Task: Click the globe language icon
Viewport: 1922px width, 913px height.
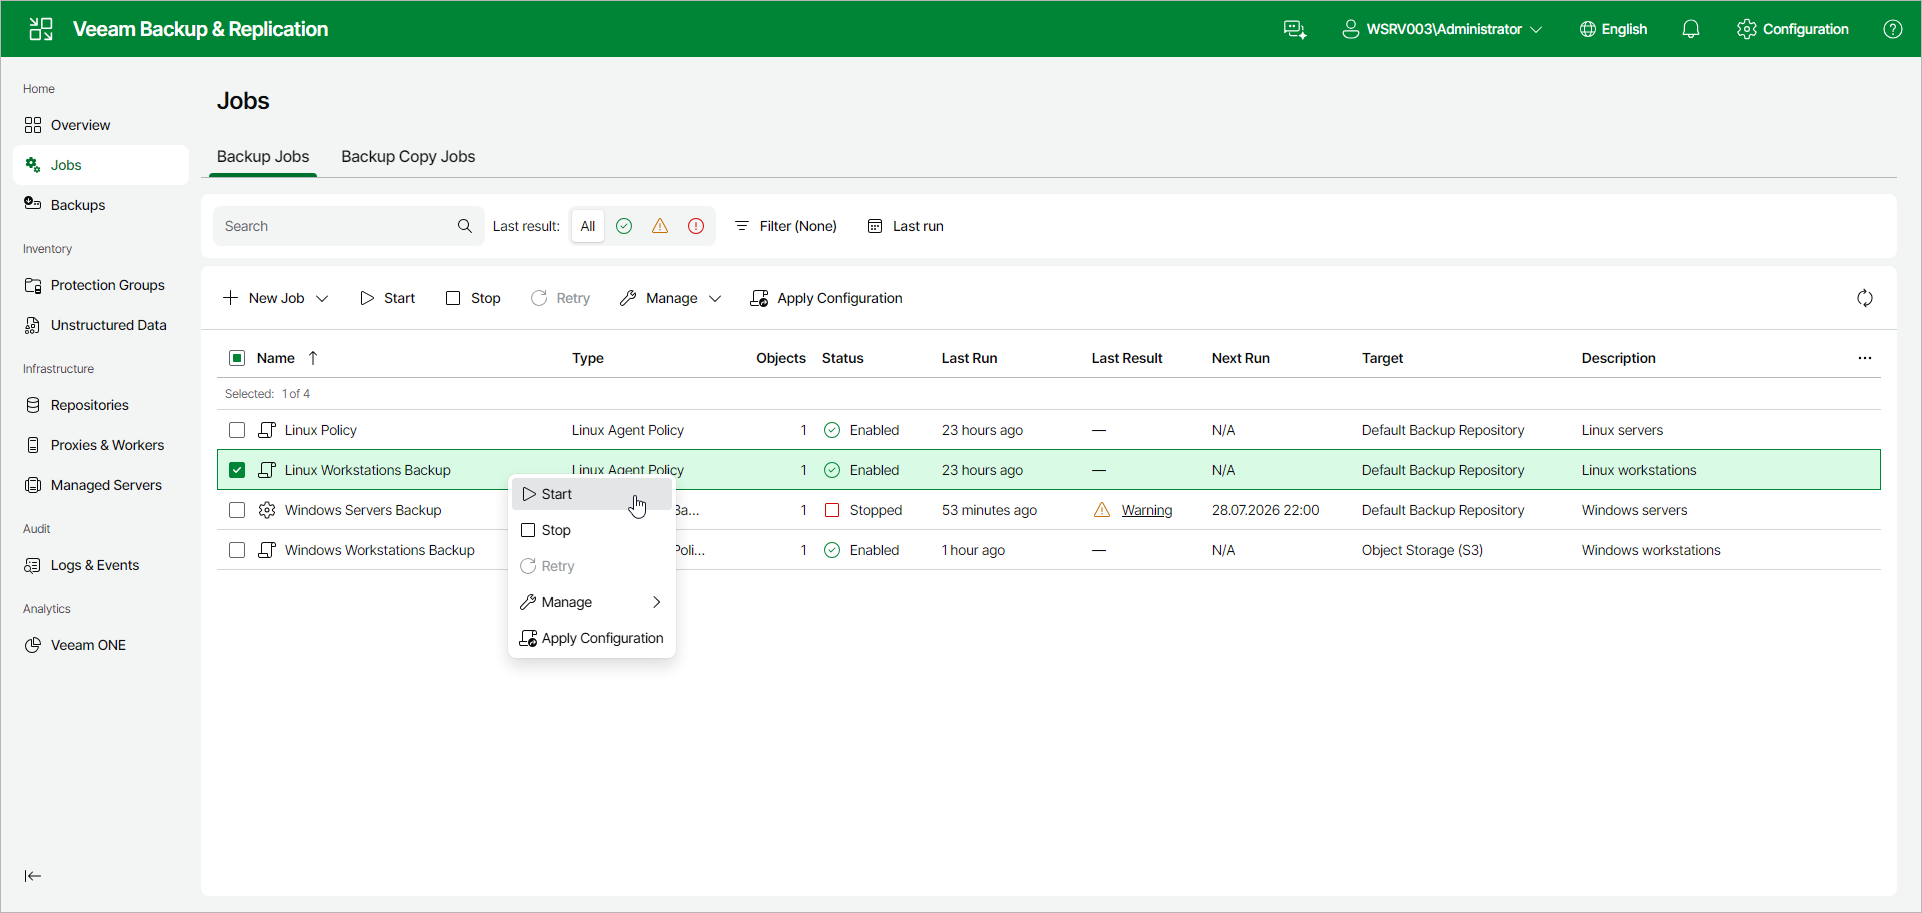Action: [1588, 29]
